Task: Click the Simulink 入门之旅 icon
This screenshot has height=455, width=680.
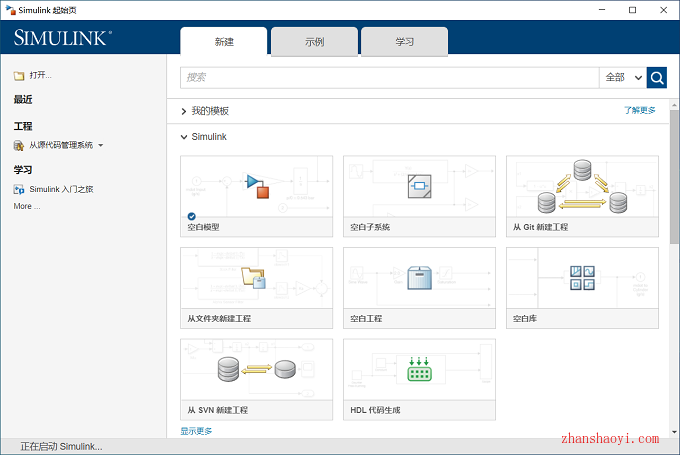Action: tap(19, 190)
